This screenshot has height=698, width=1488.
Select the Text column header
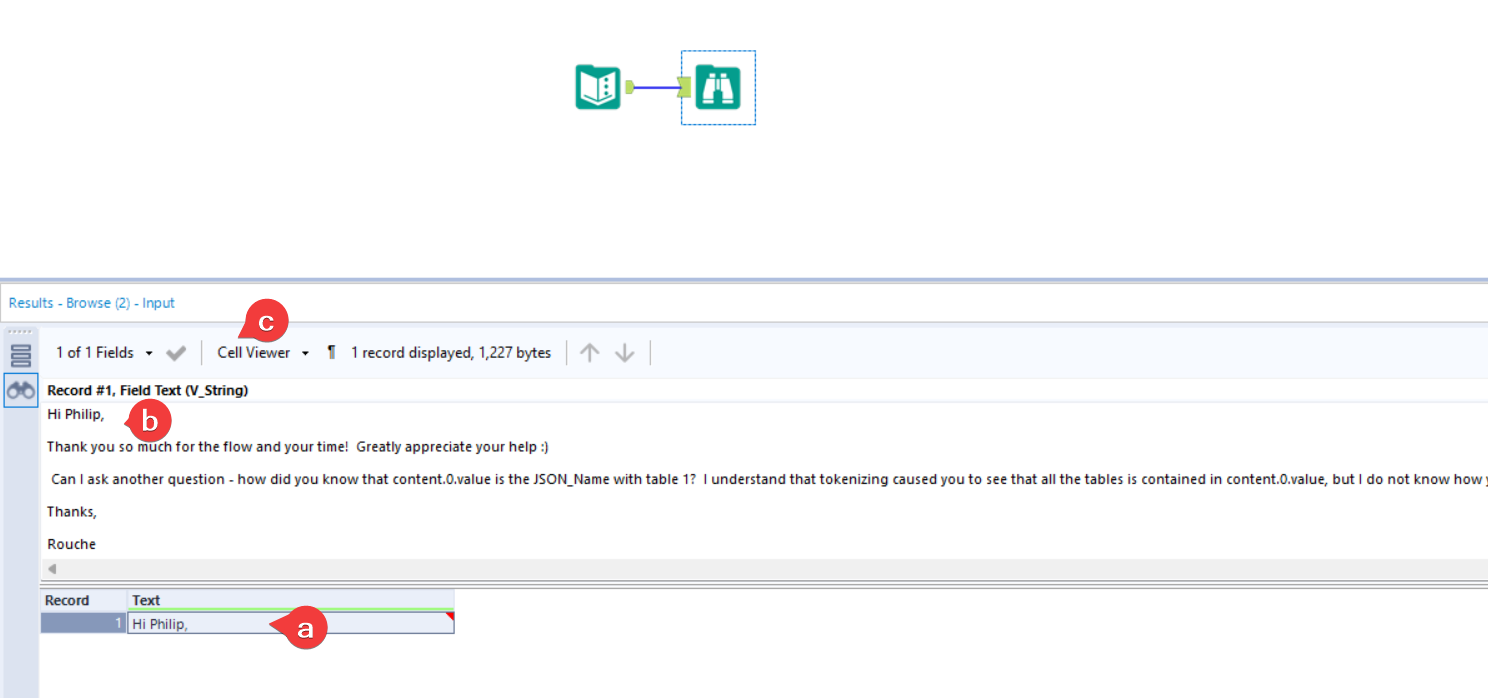point(146,600)
